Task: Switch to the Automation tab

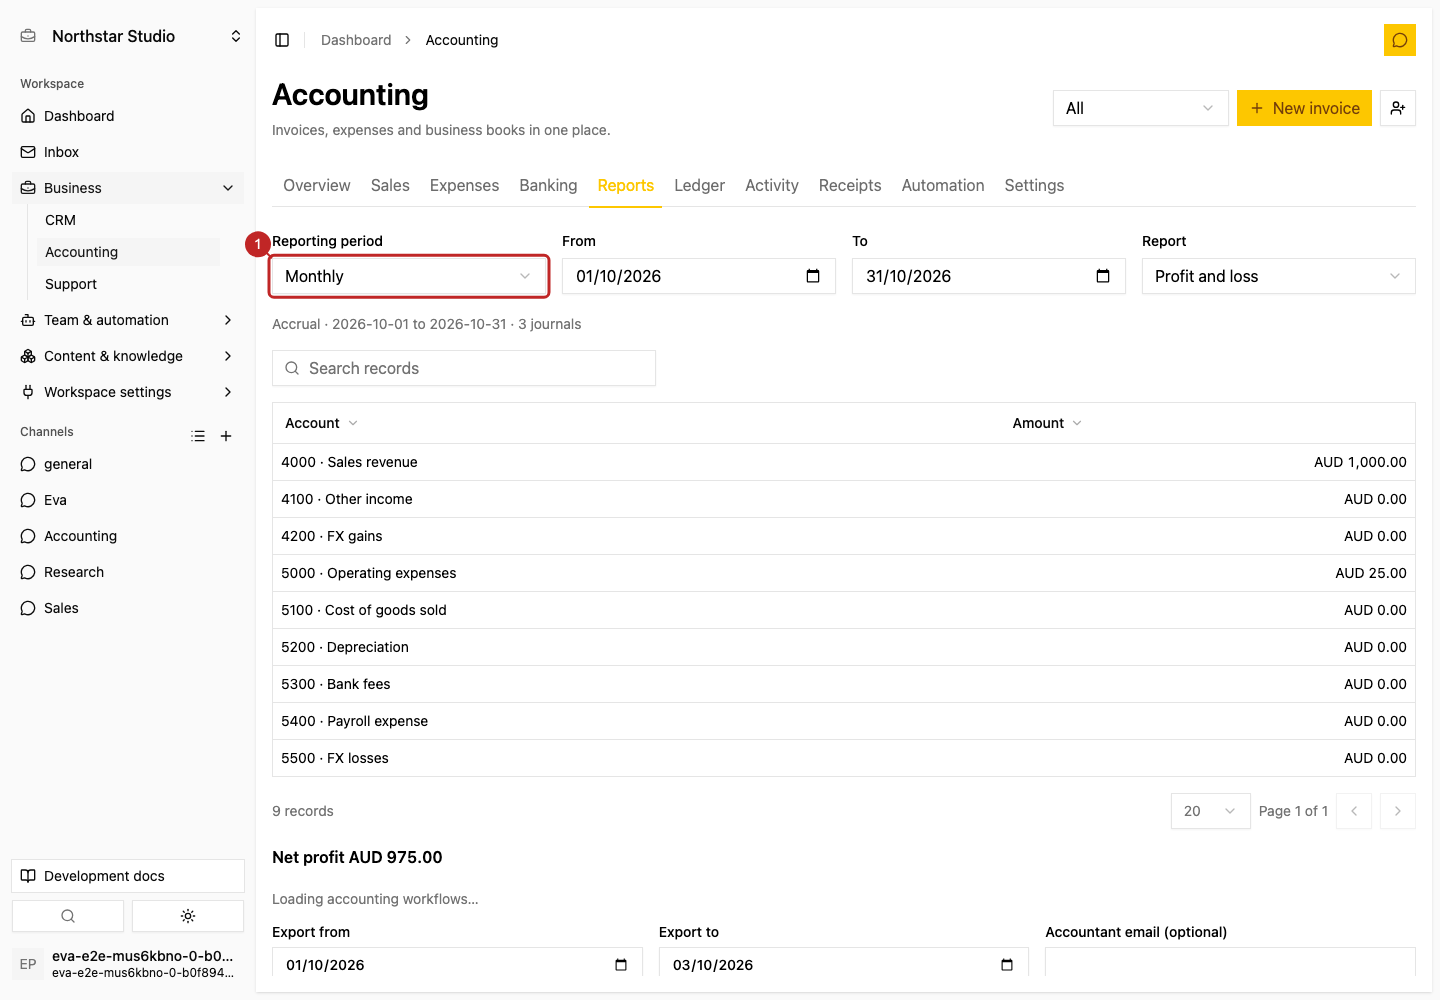Action: coord(943,185)
